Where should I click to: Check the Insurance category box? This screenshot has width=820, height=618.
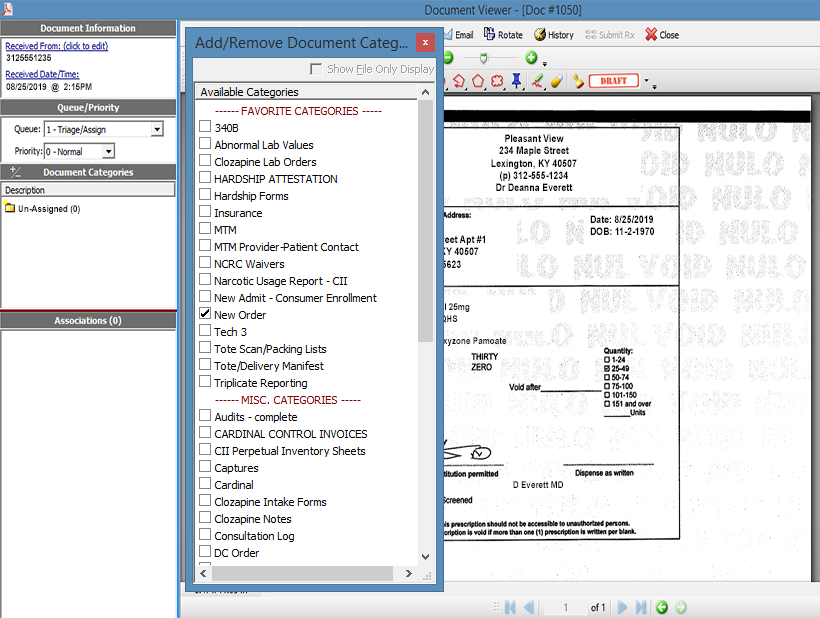(x=205, y=213)
